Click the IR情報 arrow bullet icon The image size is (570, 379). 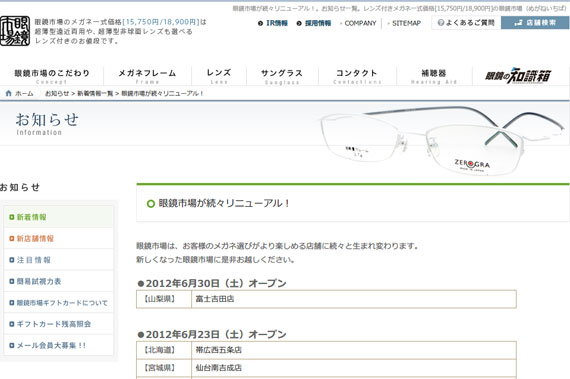(x=260, y=23)
